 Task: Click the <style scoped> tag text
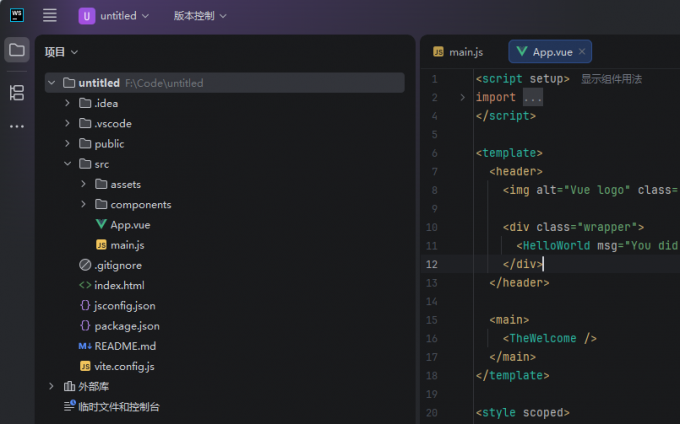click(x=523, y=412)
